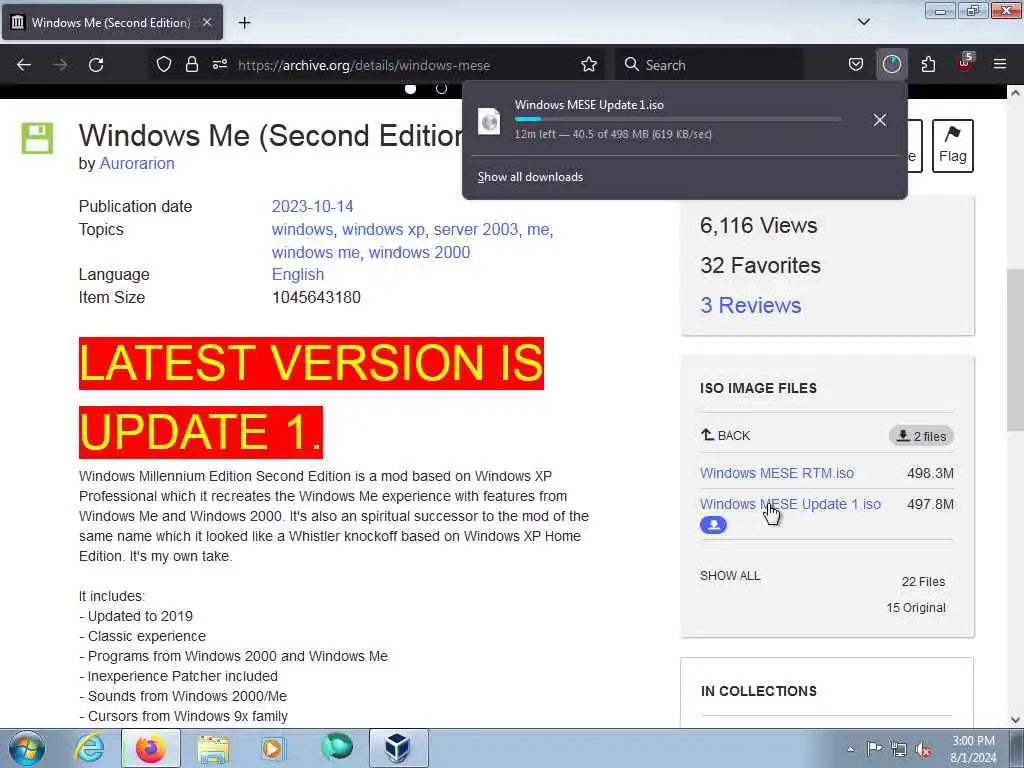This screenshot has width=1024, height=768.
Task: Open the Extensions puzzle icon
Action: coord(928,65)
